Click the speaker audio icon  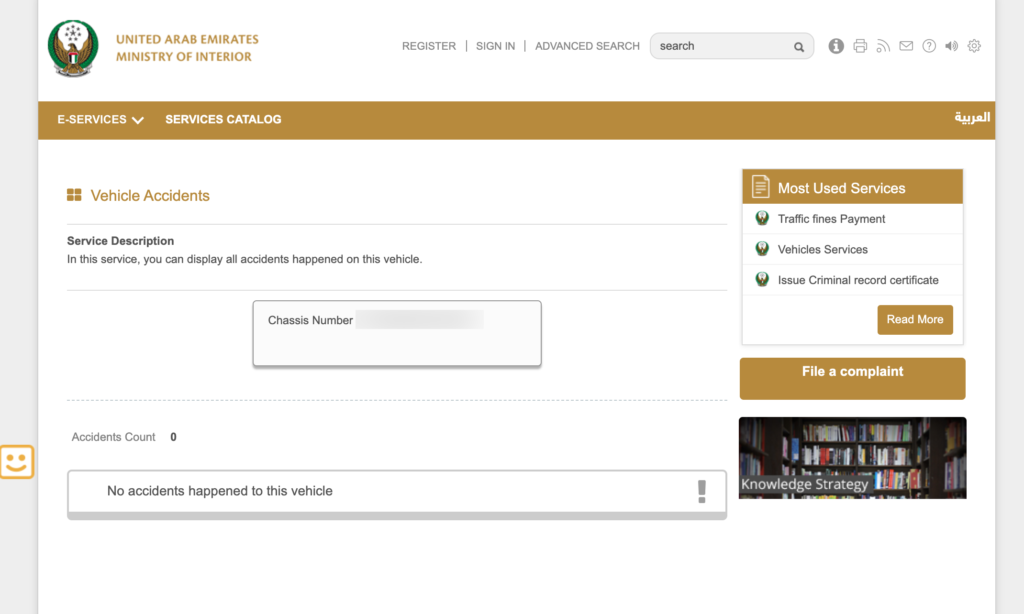point(952,46)
